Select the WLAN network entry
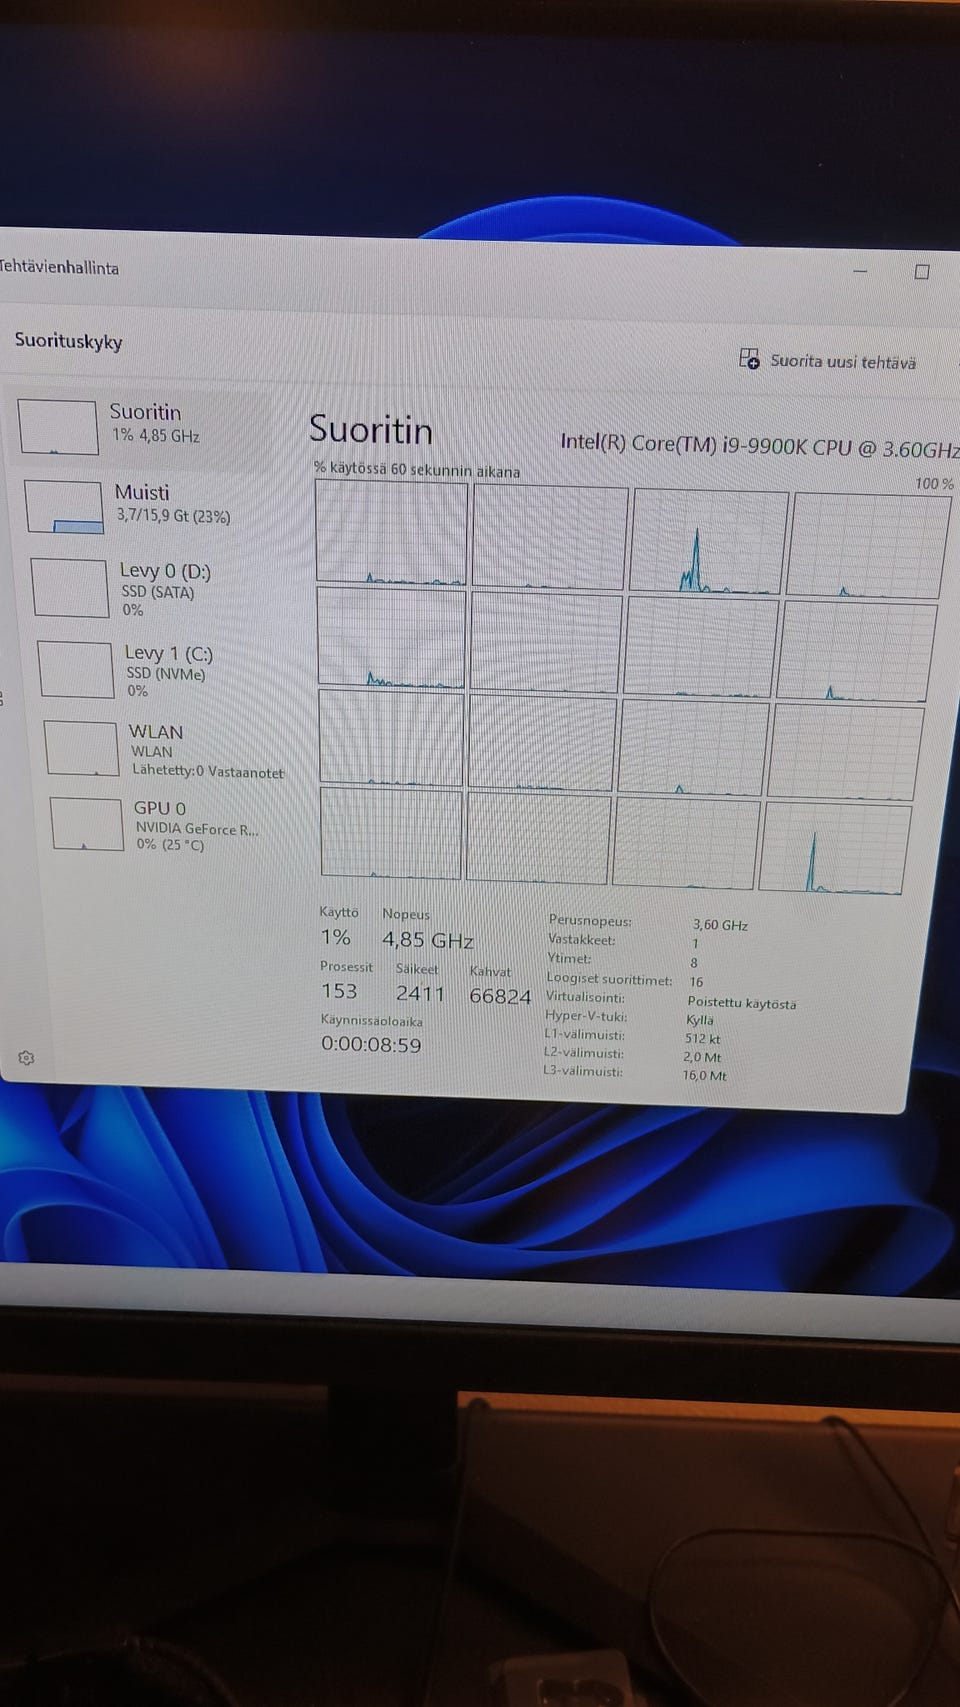This screenshot has height=1707, width=960. [x=165, y=750]
